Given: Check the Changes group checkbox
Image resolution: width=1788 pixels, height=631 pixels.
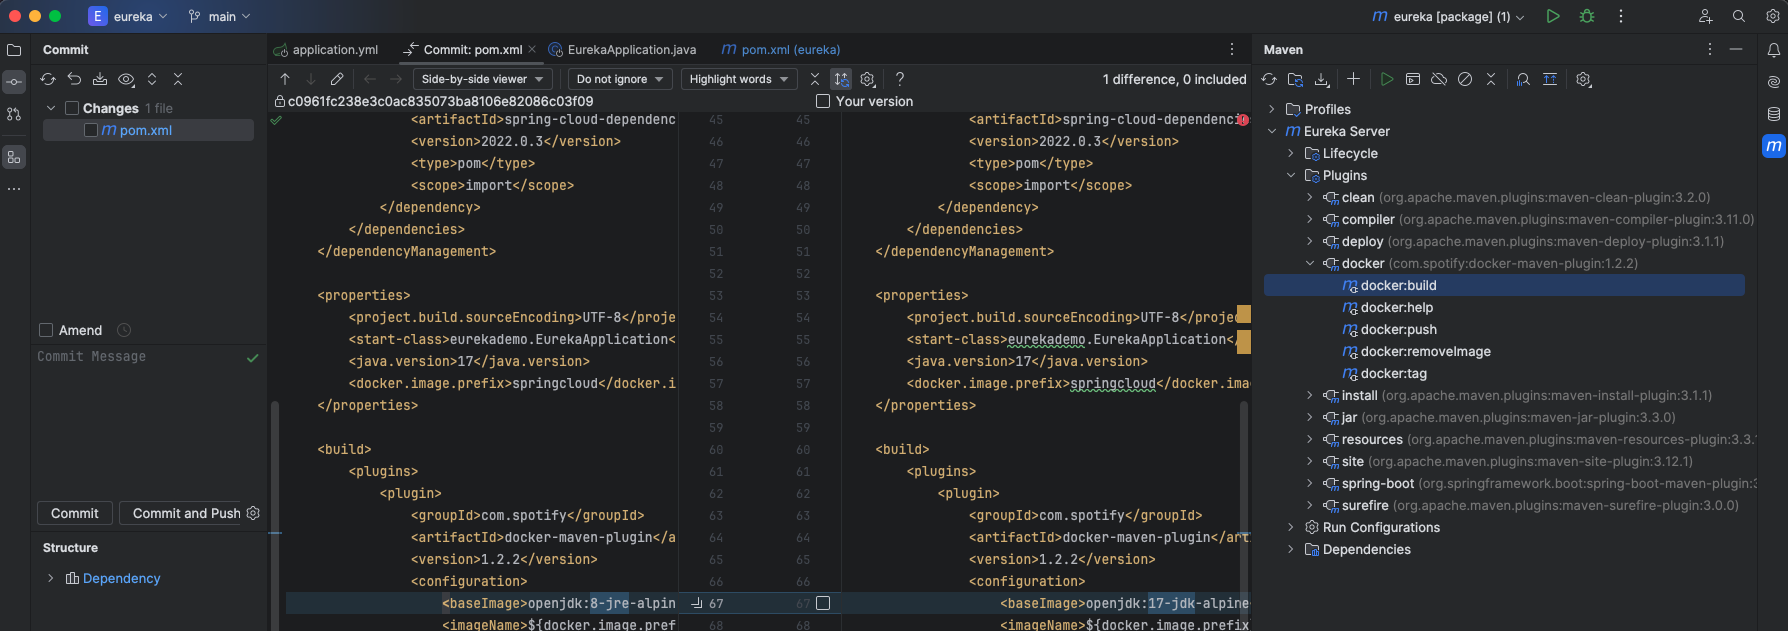Looking at the screenshot, I should [72, 108].
